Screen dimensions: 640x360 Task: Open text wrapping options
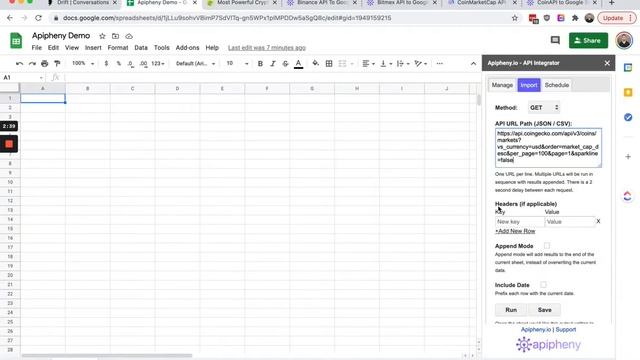[x=403, y=64]
